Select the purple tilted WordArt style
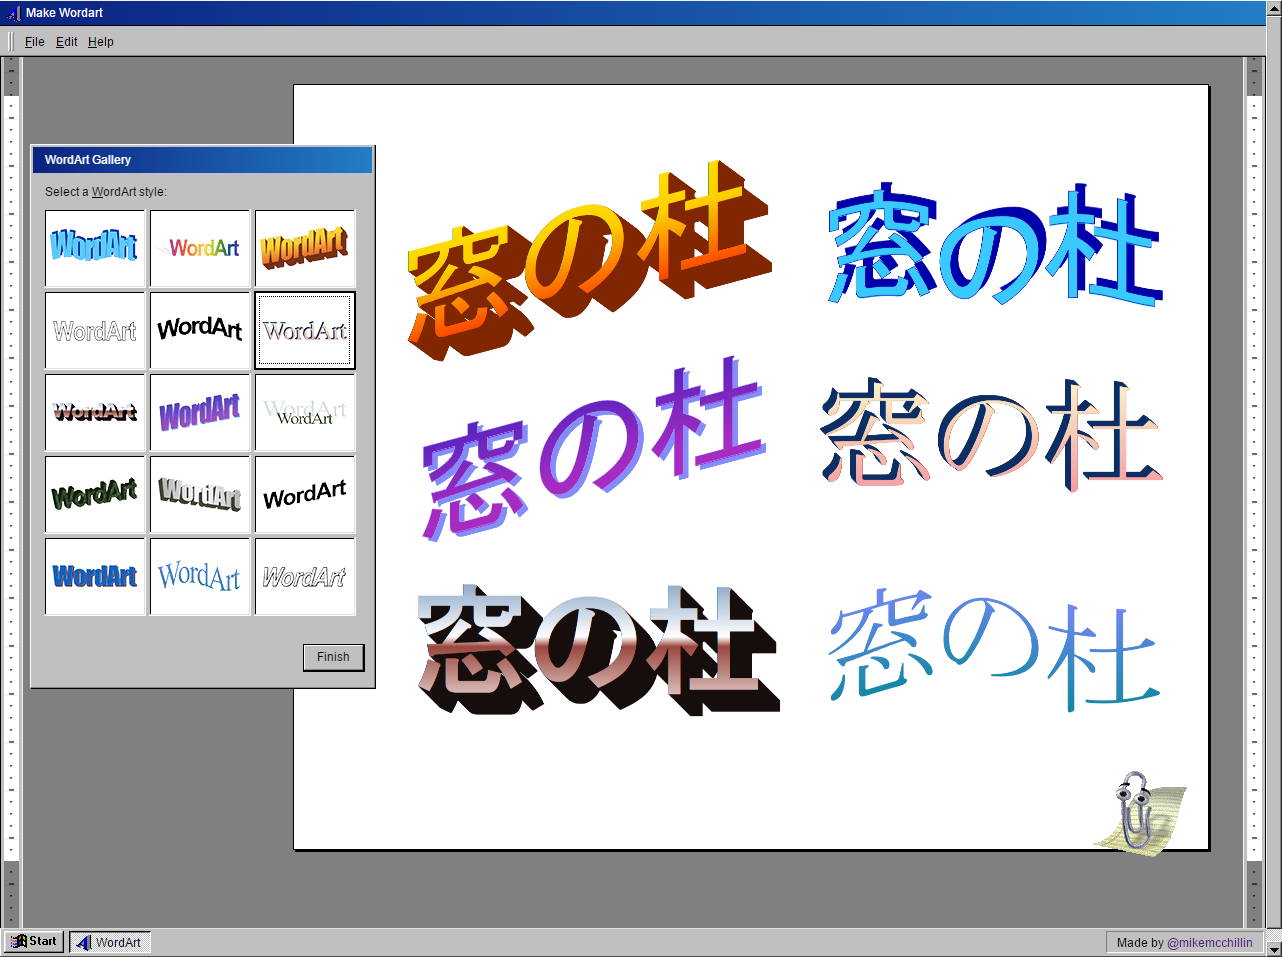The image size is (1282, 957). 199,411
